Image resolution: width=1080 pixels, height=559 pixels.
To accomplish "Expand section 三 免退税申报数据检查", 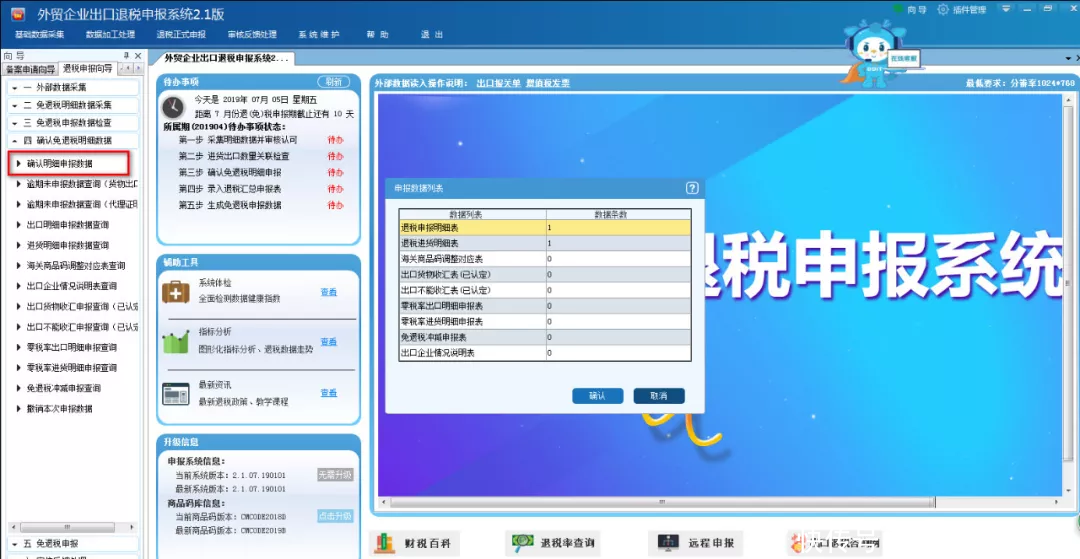I will coord(72,123).
